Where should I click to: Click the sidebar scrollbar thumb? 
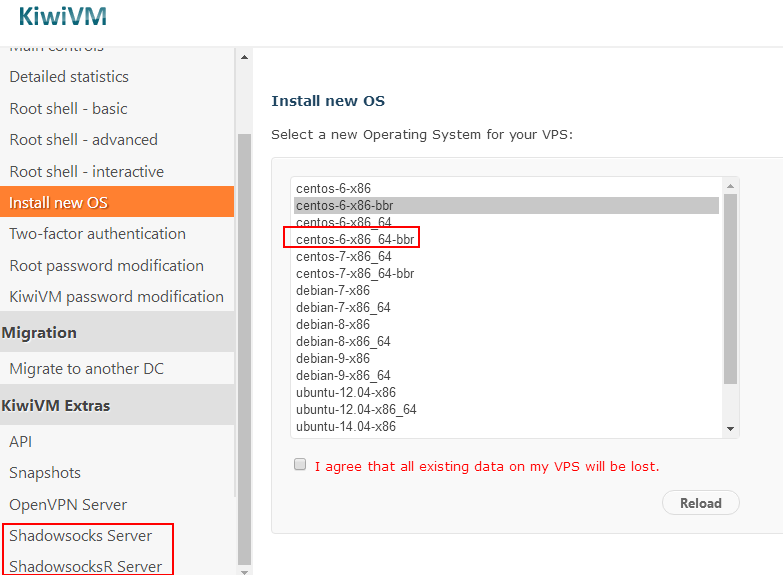[244, 349]
